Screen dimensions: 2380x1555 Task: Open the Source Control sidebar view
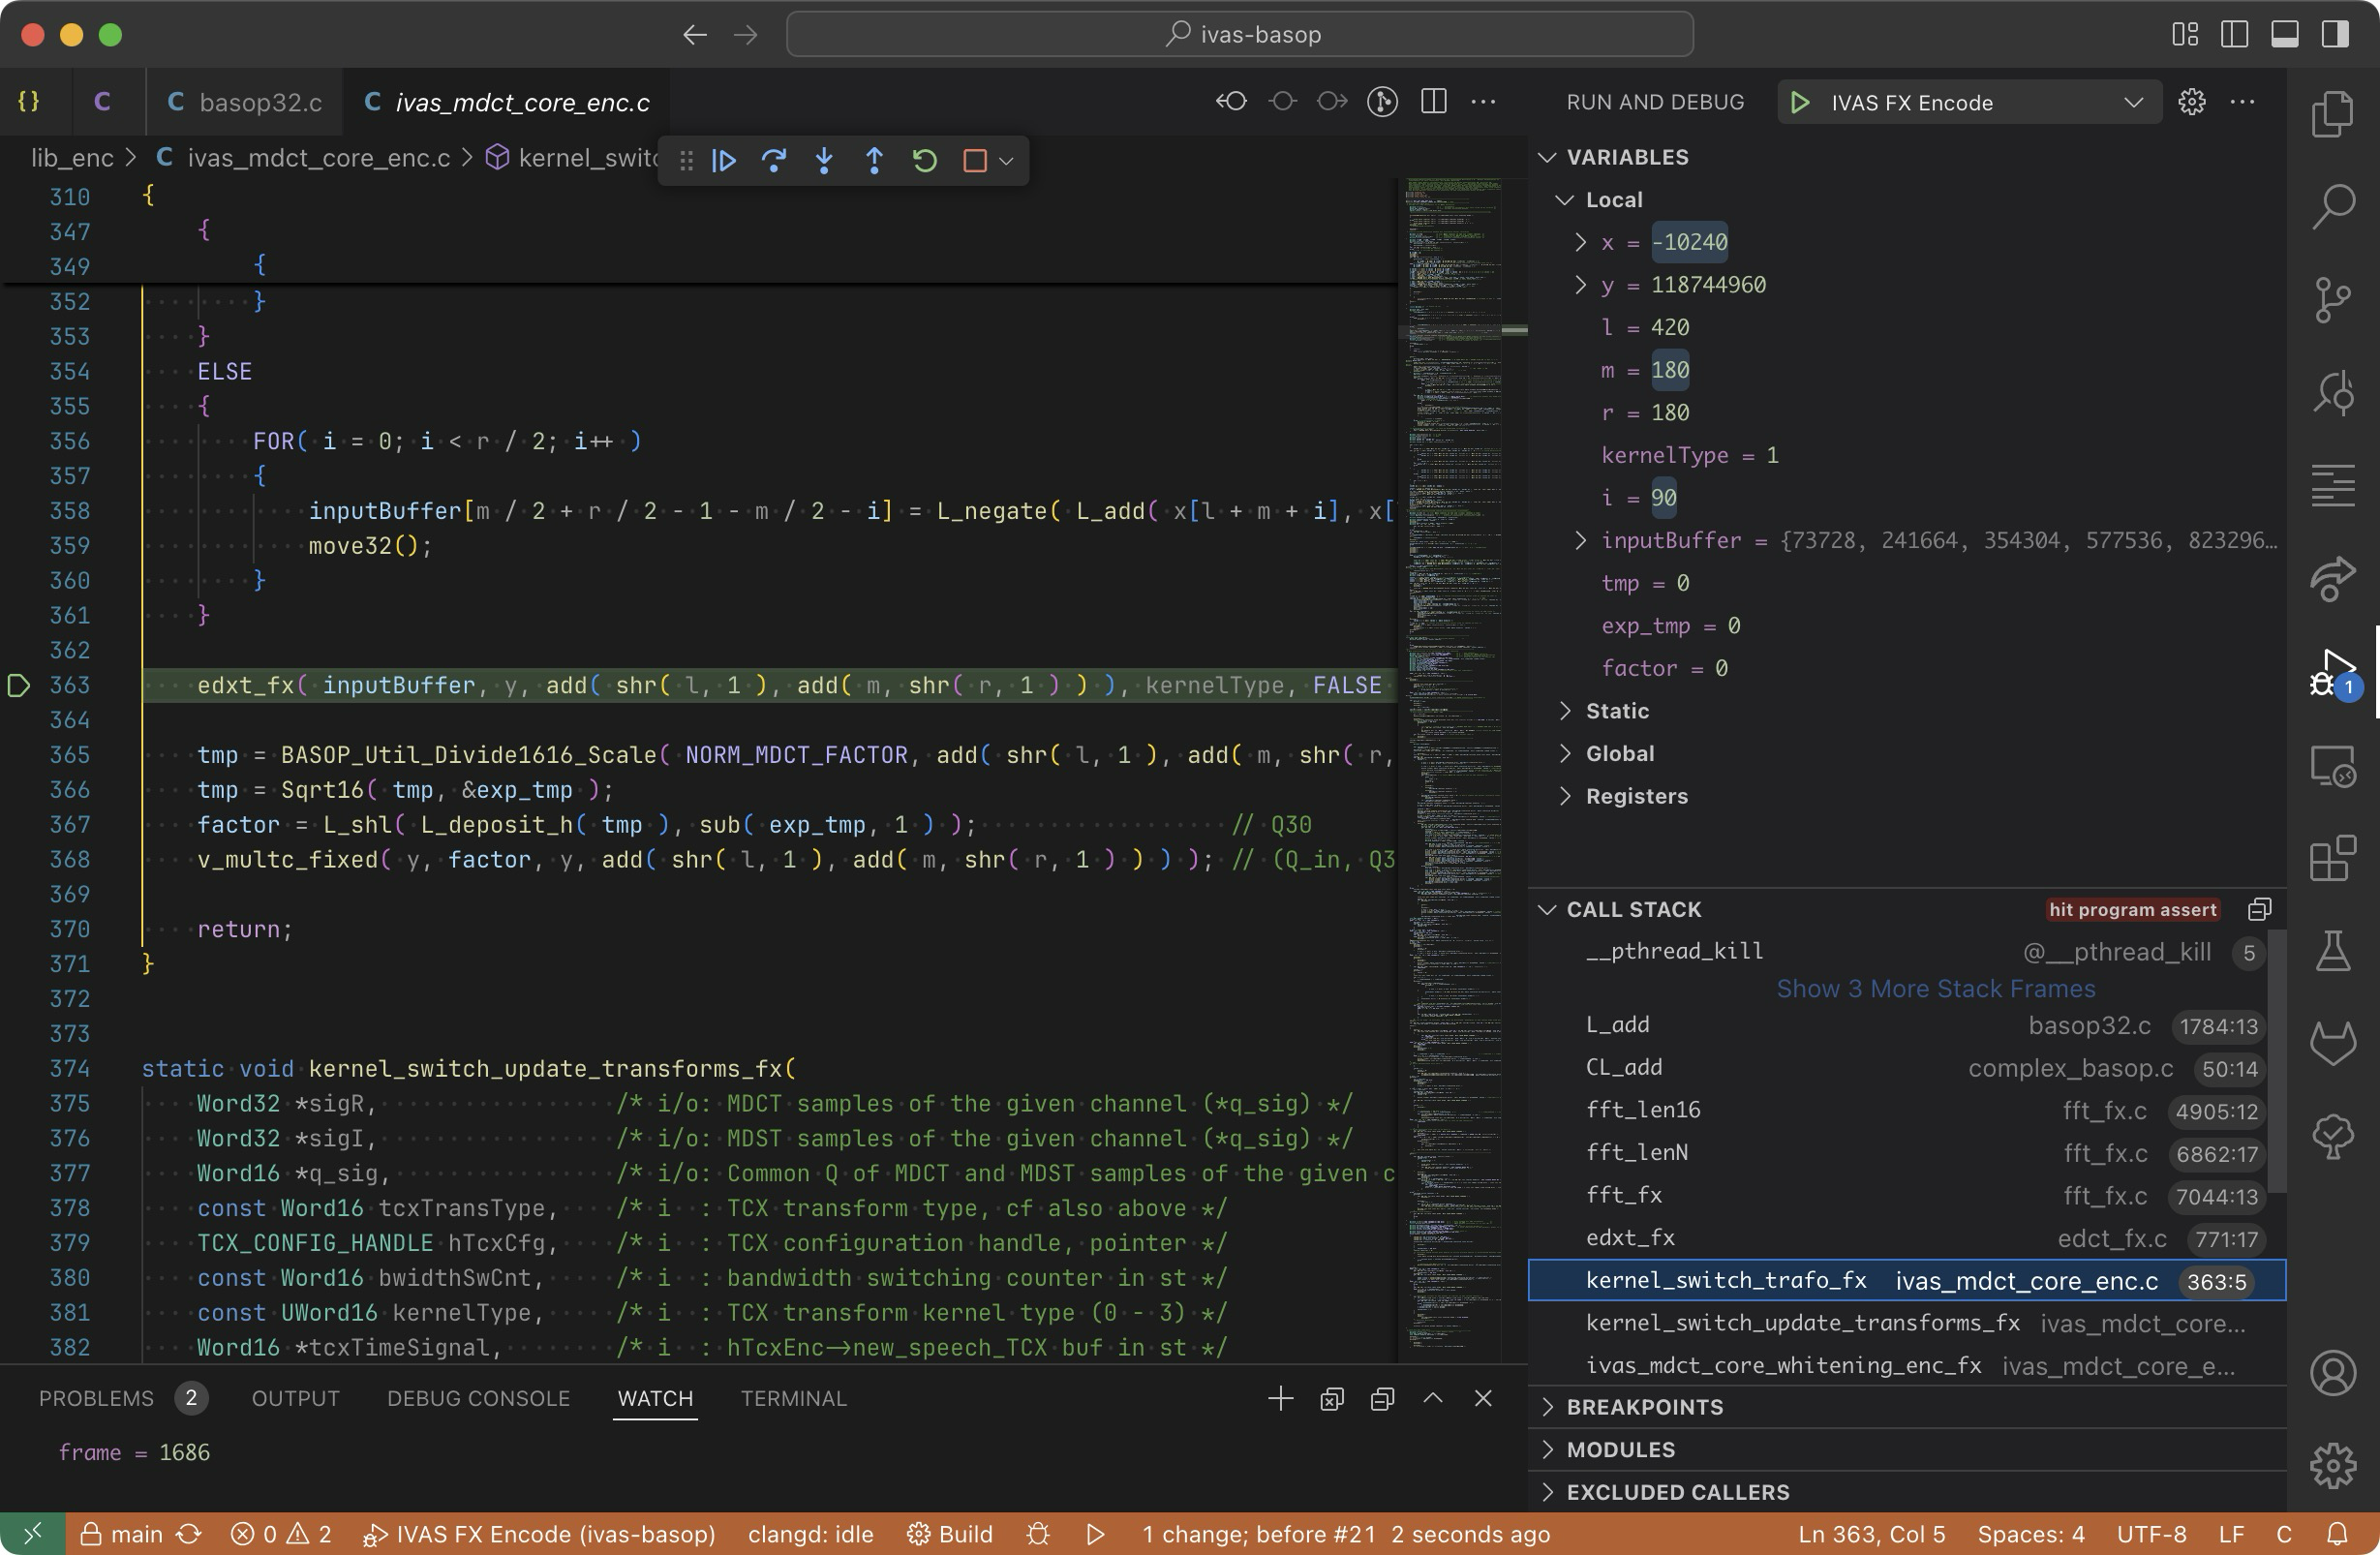(x=2333, y=299)
